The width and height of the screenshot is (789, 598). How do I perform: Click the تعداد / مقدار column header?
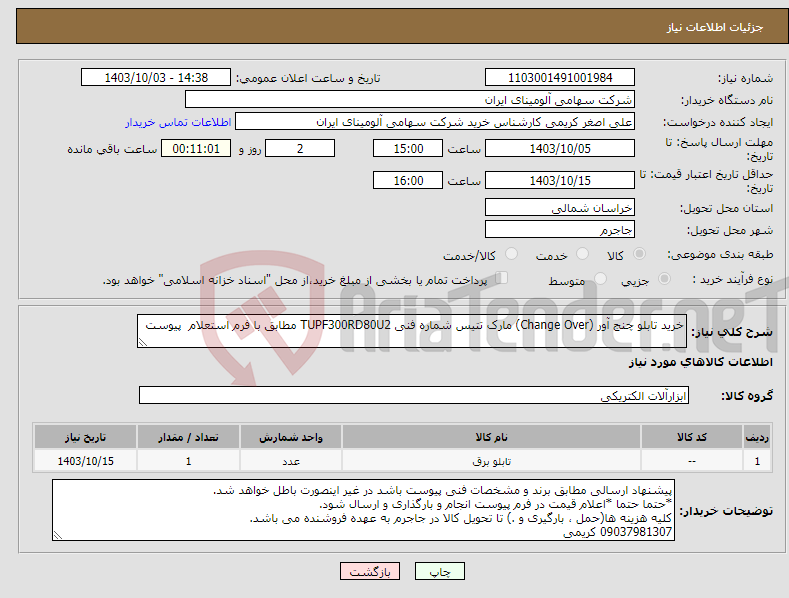(x=188, y=437)
